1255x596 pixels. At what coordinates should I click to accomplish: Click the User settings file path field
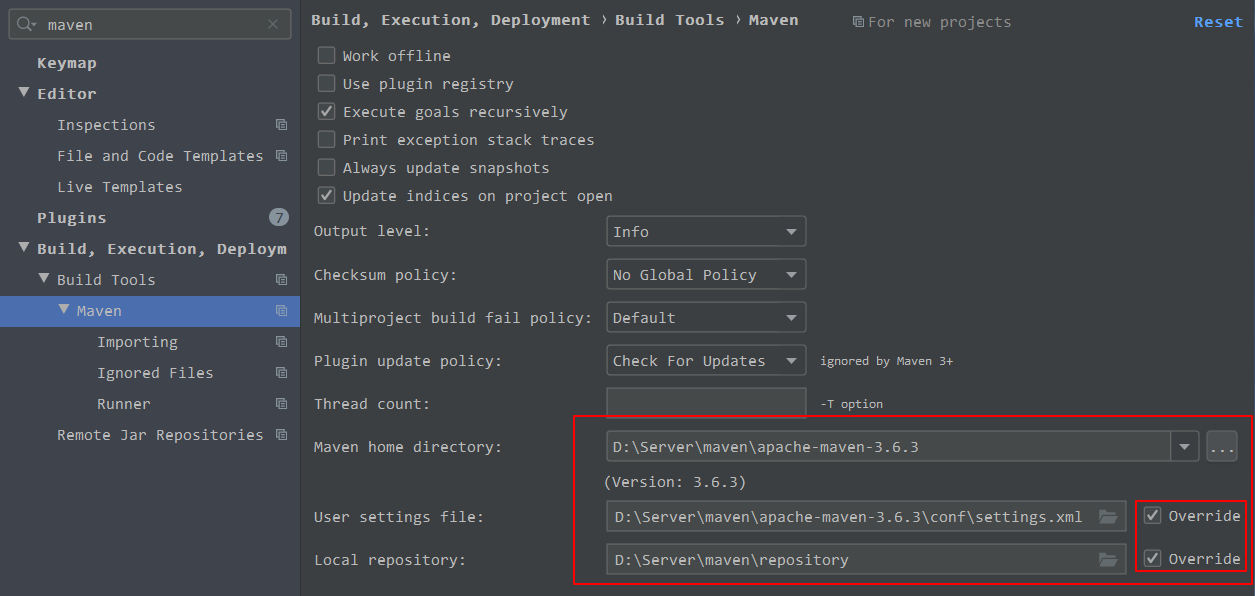point(866,517)
